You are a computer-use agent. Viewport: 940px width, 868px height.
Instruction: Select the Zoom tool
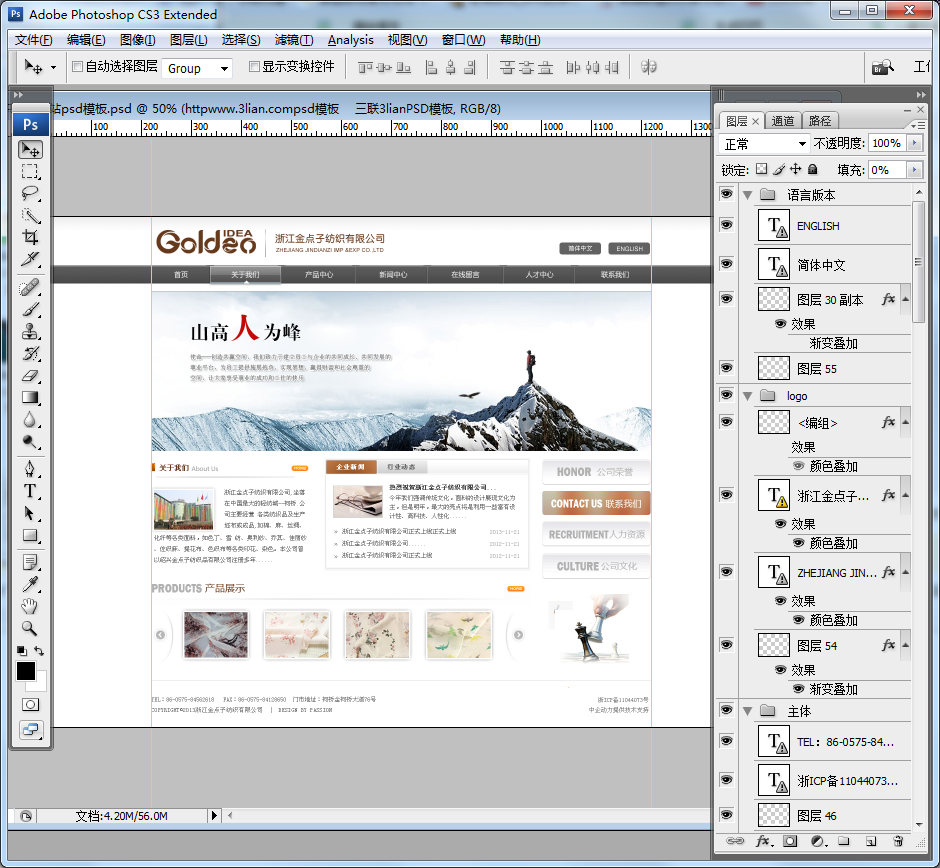(30, 628)
